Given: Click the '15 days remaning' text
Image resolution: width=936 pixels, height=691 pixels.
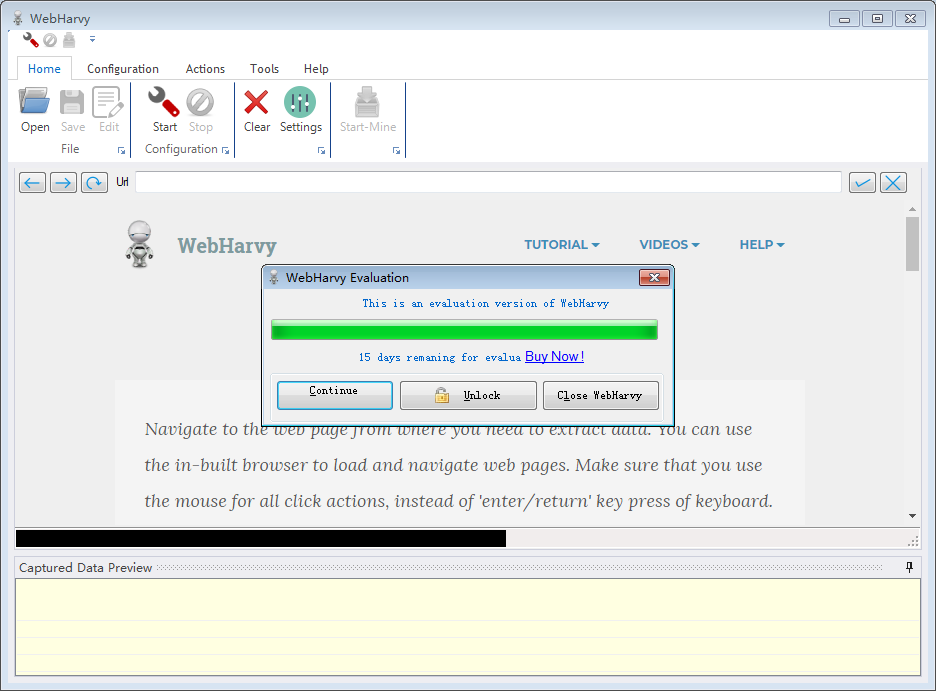Looking at the screenshot, I should pos(439,357).
